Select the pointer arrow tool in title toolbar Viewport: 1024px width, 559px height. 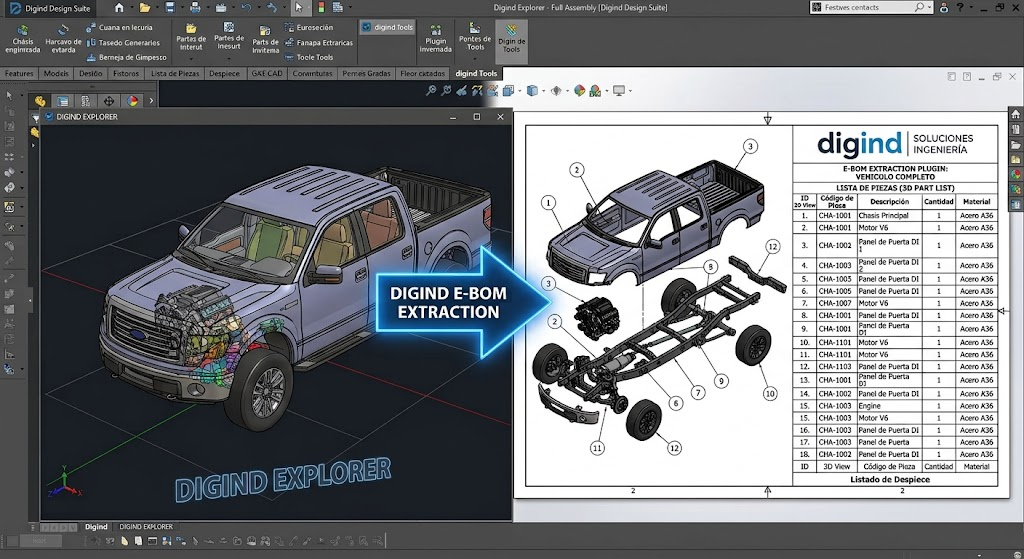pyautogui.click(x=298, y=8)
